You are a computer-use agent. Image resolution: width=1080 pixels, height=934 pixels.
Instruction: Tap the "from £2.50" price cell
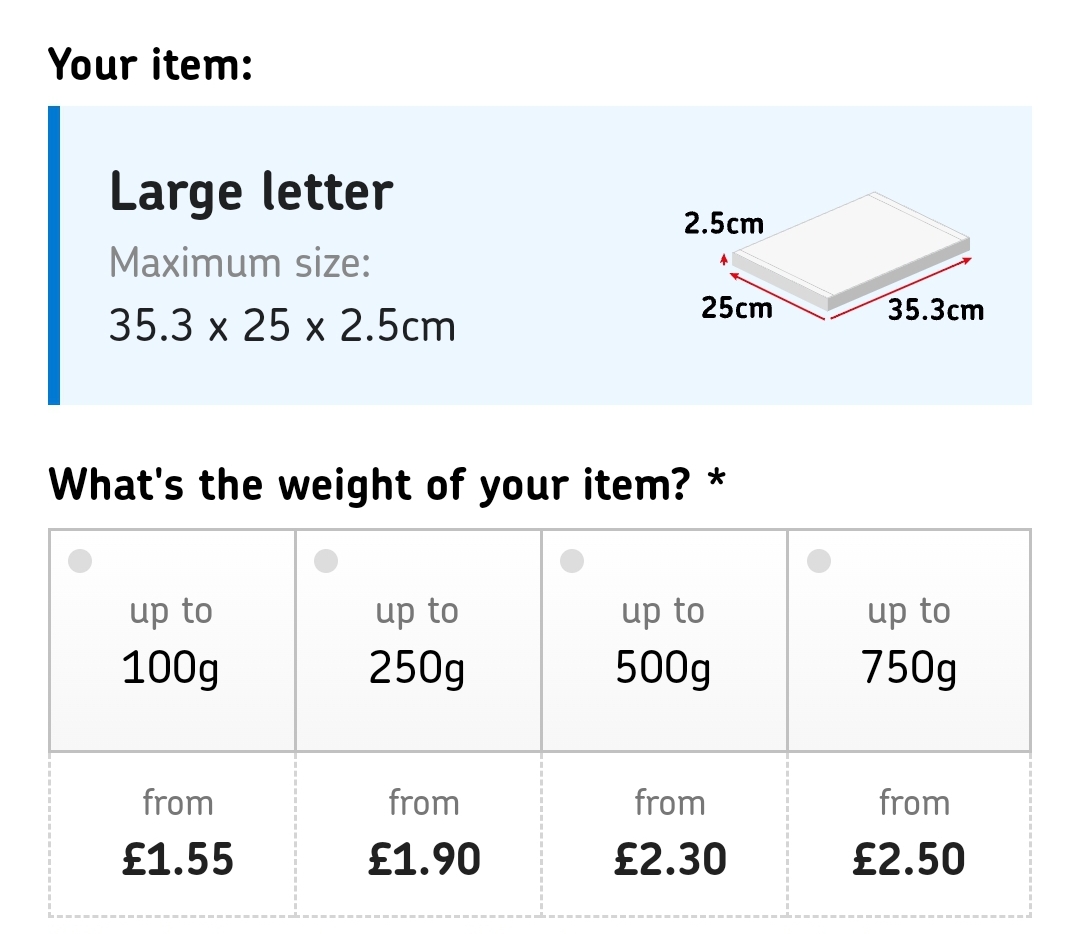pos(909,835)
